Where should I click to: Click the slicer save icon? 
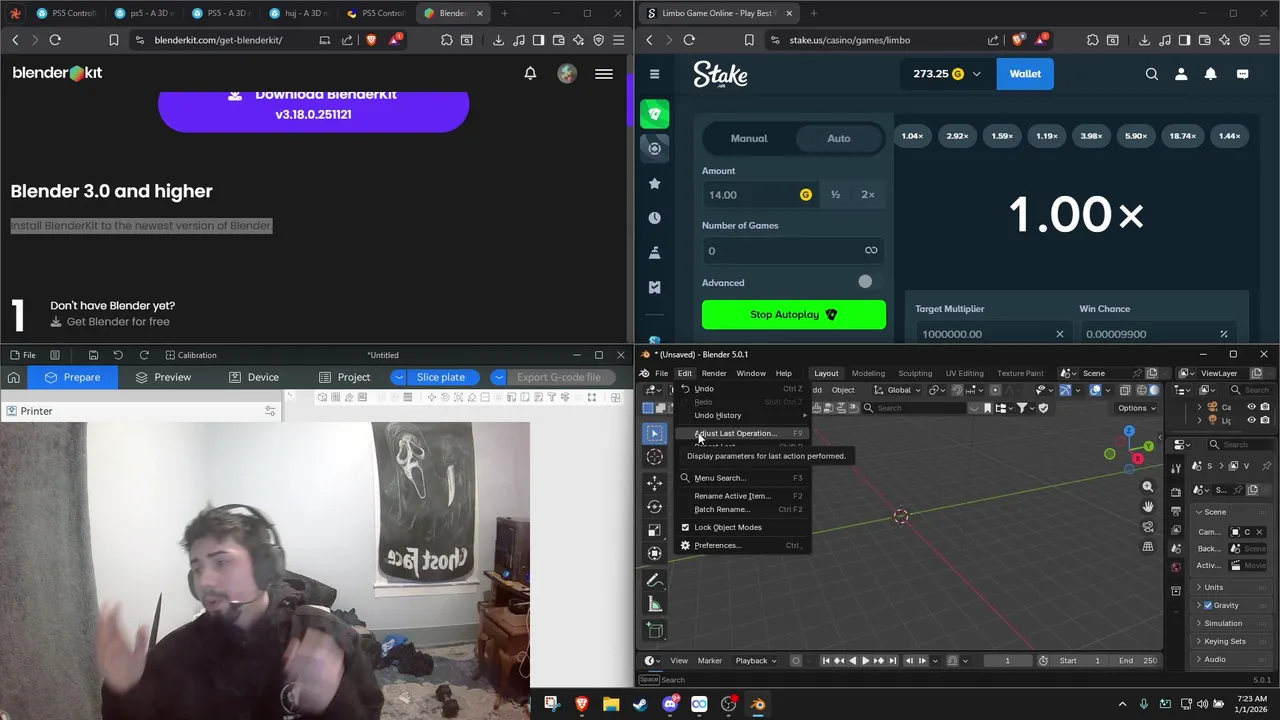pos(93,355)
